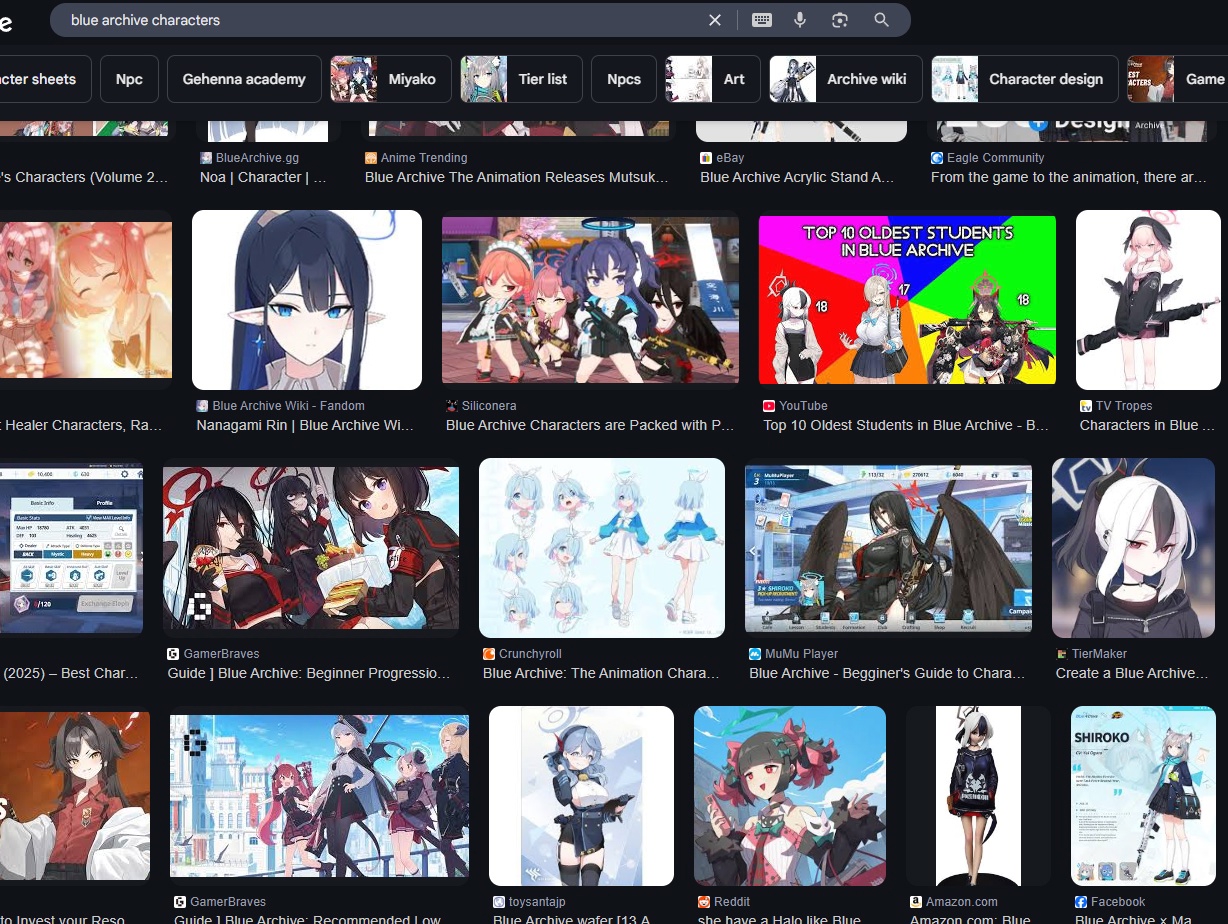Open 'Blue Archive Characters are Packed with P...' title
The height and width of the screenshot is (924, 1228).
click(x=590, y=425)
